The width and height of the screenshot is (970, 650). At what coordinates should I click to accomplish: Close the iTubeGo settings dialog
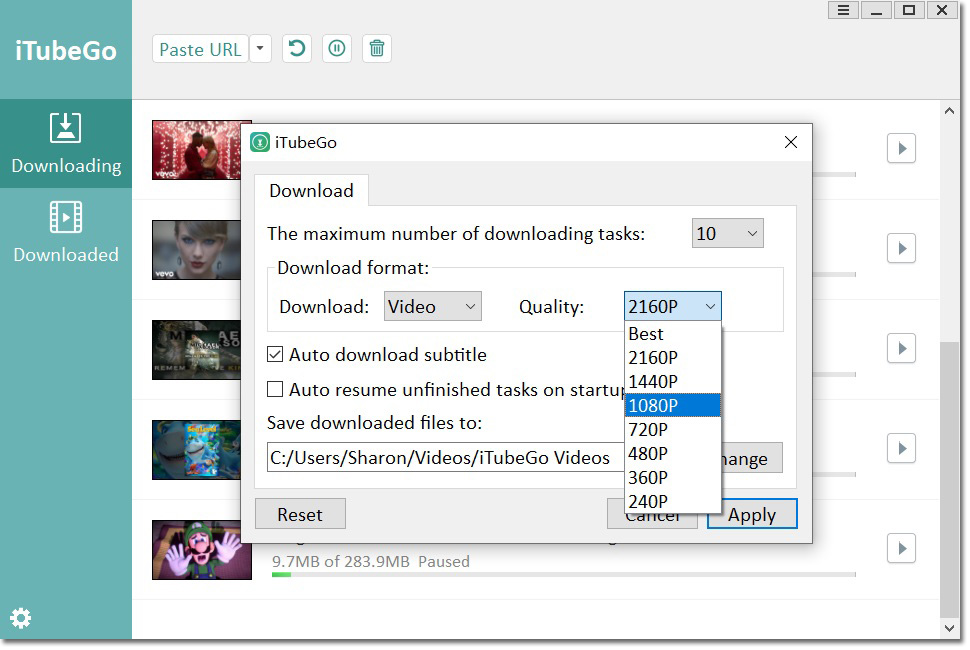pyautogui.click(x=791, y=142)
